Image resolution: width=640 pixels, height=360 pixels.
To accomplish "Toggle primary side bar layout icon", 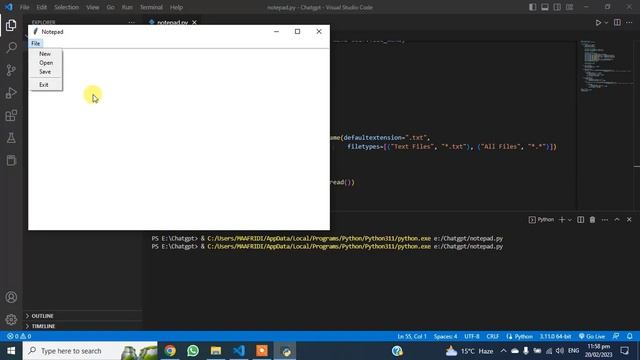I will (533, 7).
